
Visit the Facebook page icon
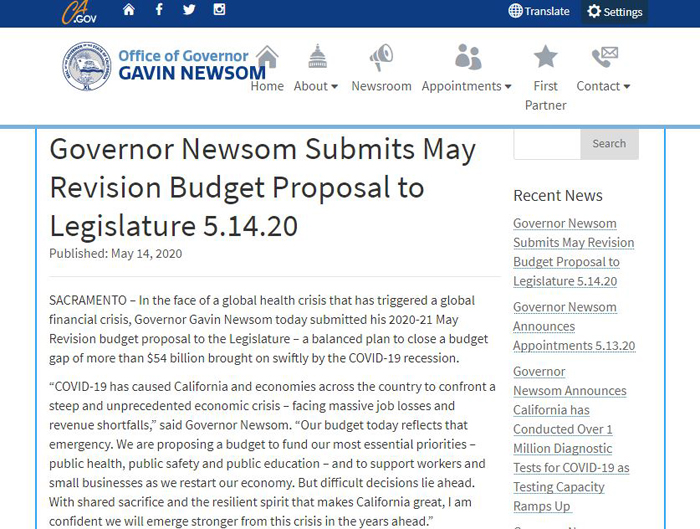click(x=159, y=9)
